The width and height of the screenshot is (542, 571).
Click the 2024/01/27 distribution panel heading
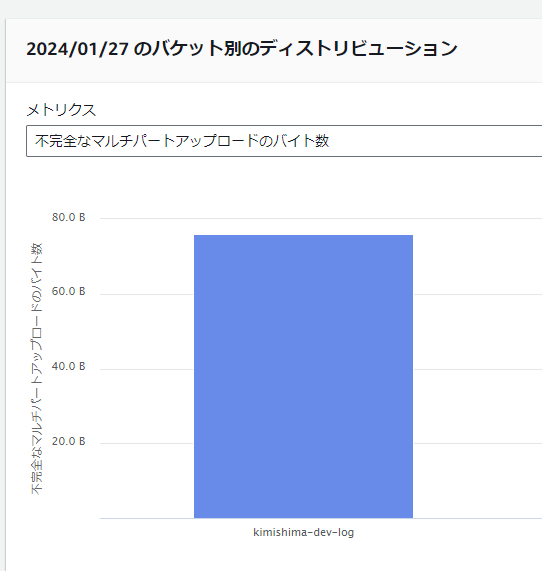pos(242,49)
